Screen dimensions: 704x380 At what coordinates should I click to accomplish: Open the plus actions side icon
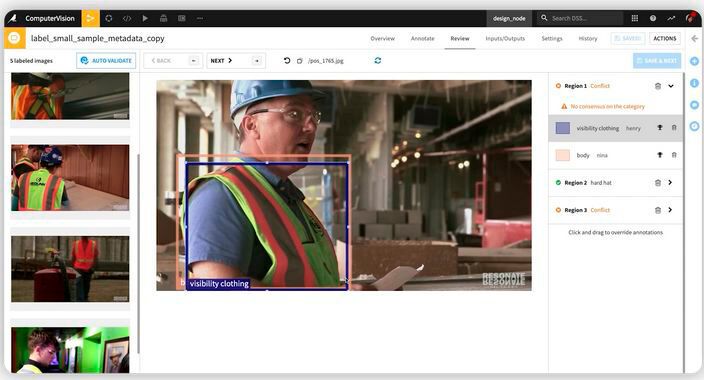click(x=694, y=61)
